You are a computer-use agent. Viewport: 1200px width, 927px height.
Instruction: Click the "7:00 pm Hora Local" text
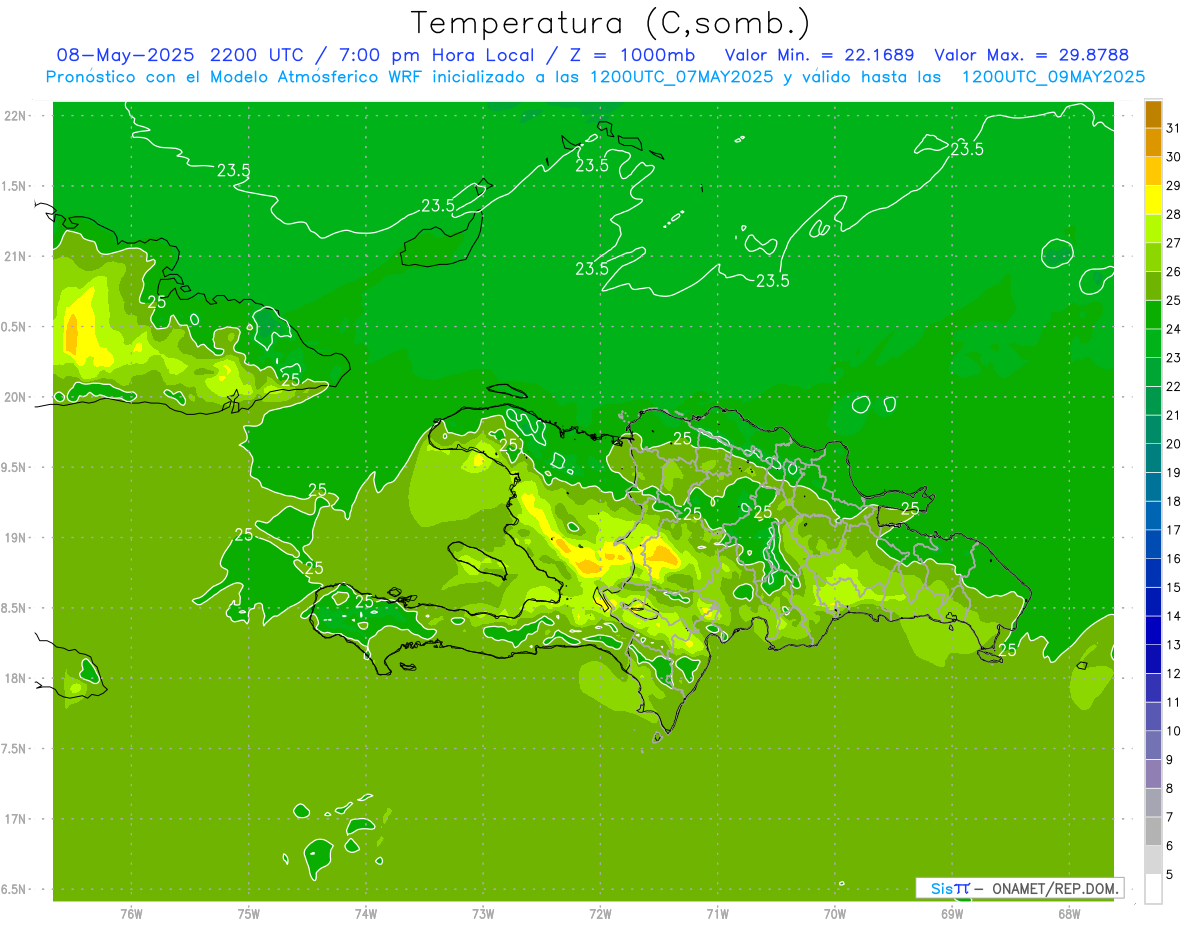pyautogui.click(x=436, y=55)
